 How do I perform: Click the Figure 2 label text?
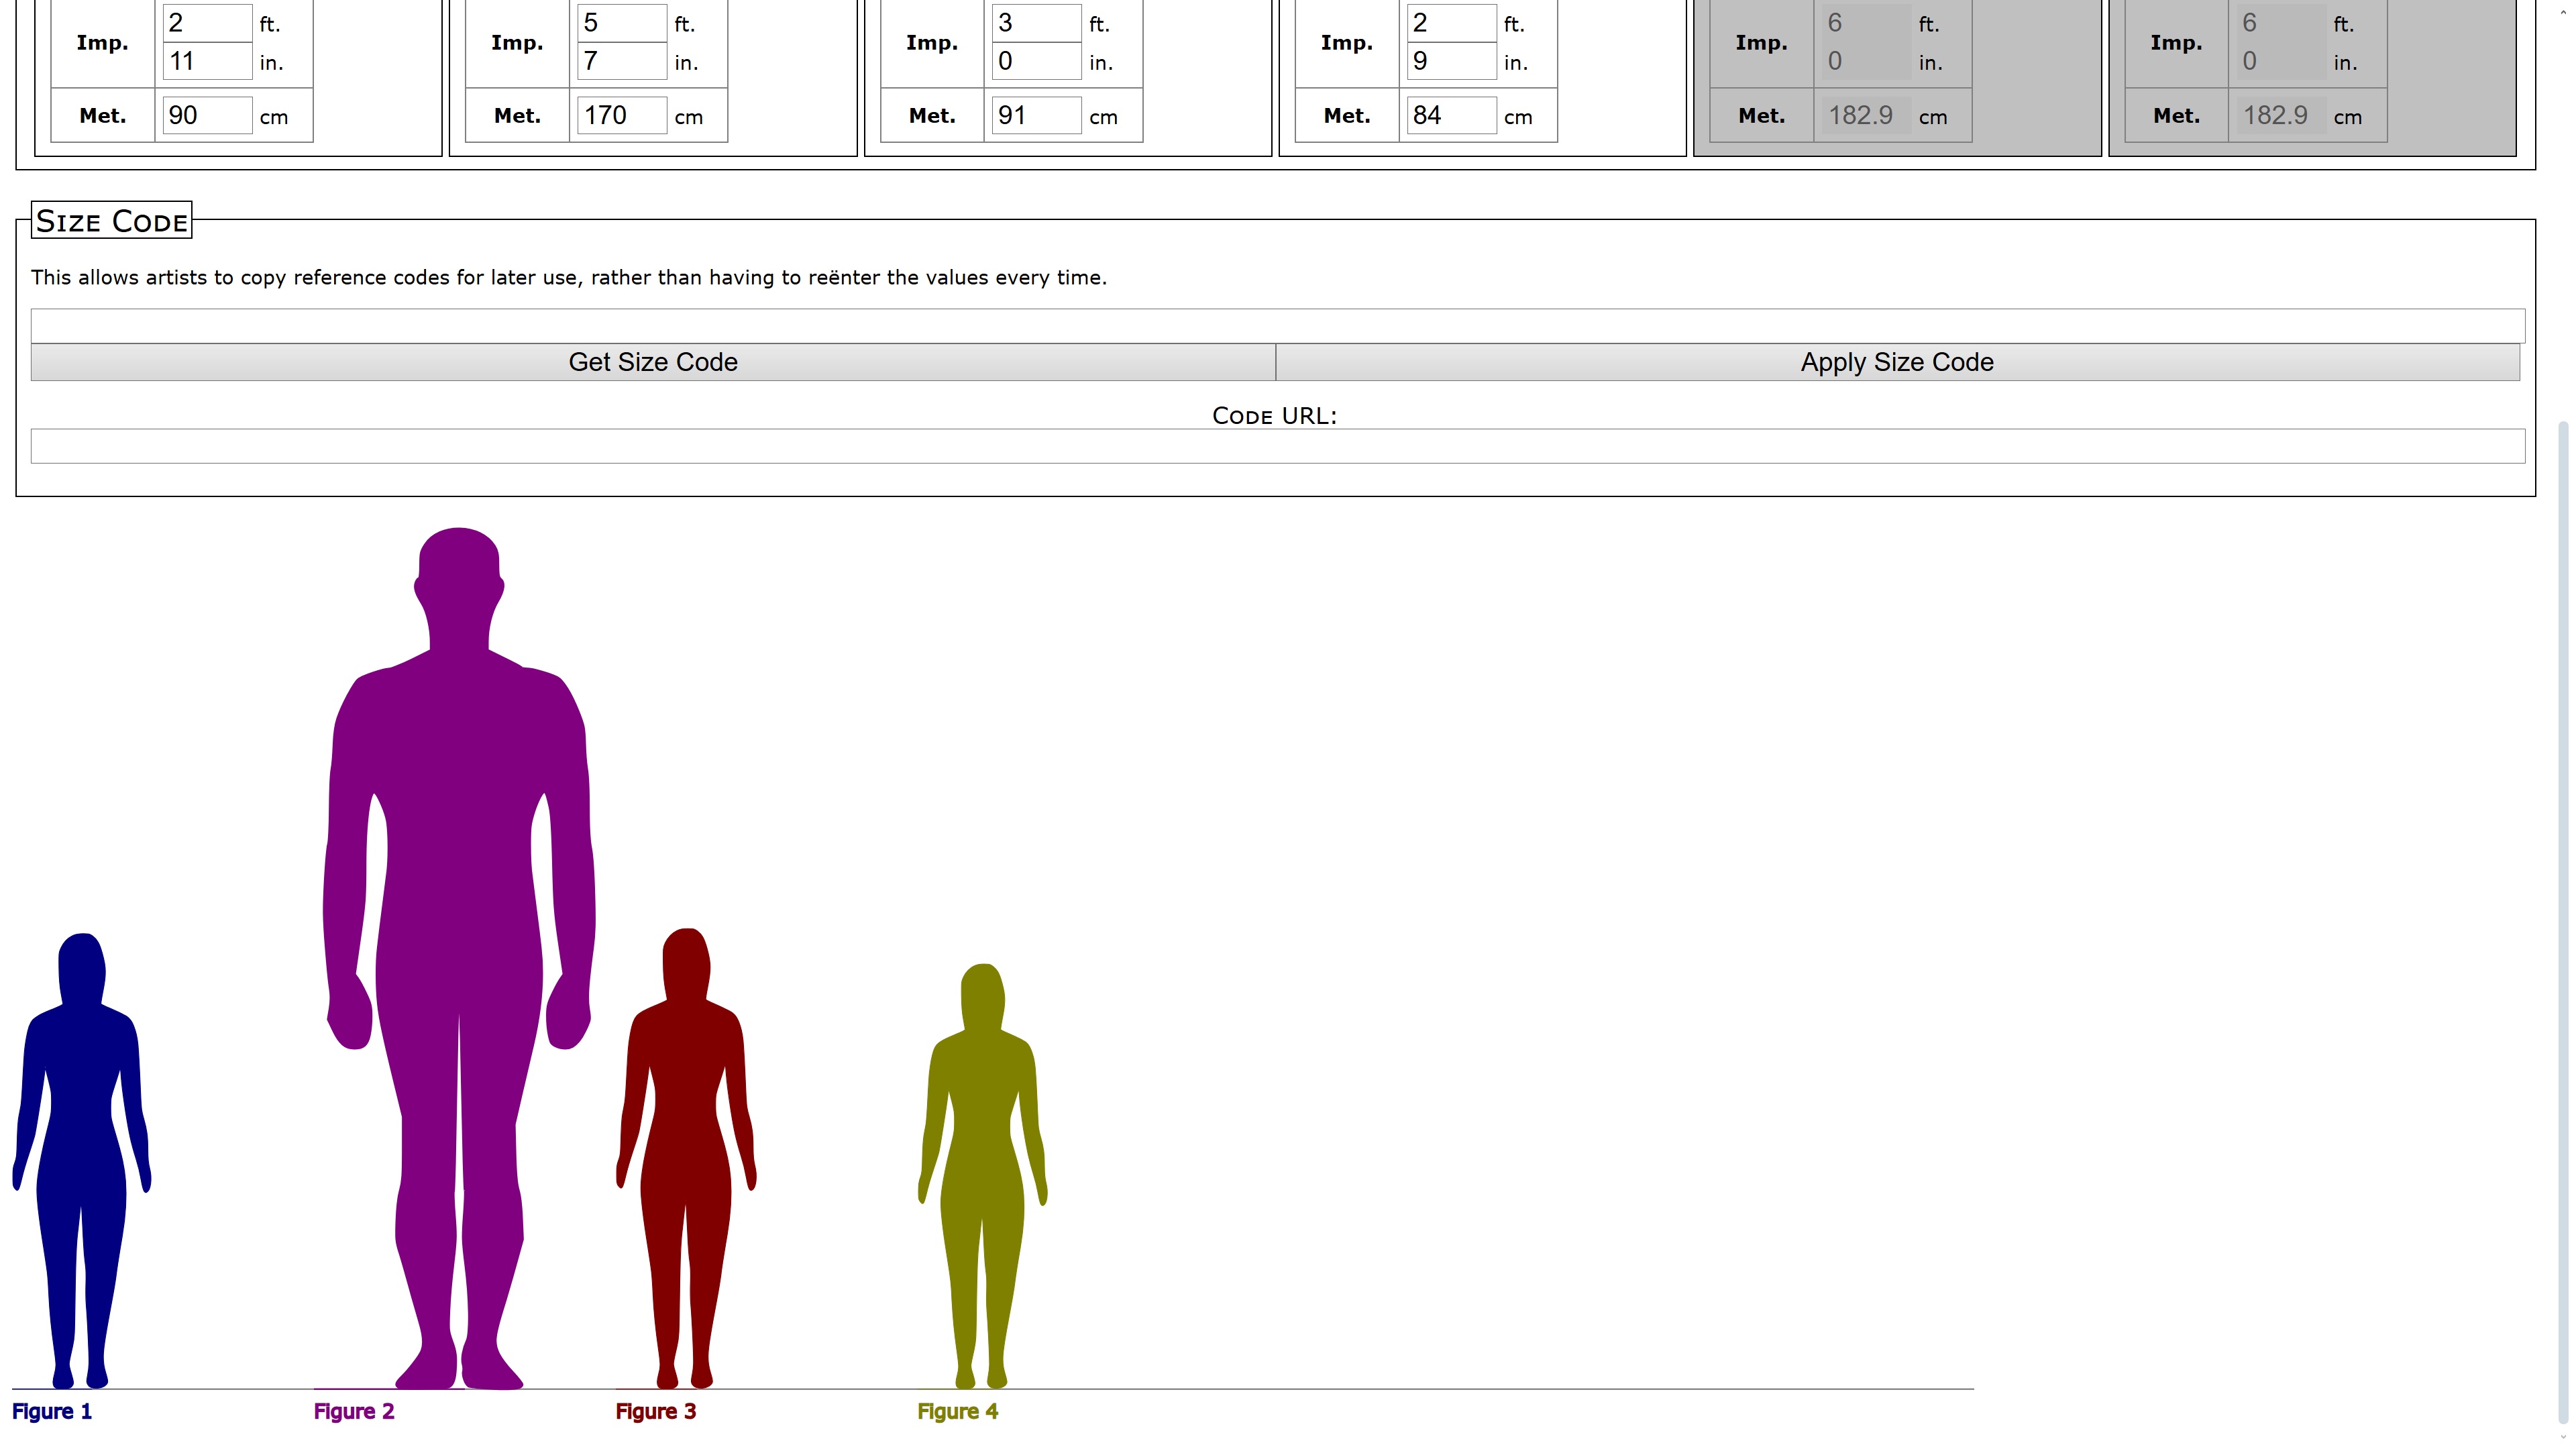click(354, 1411)
